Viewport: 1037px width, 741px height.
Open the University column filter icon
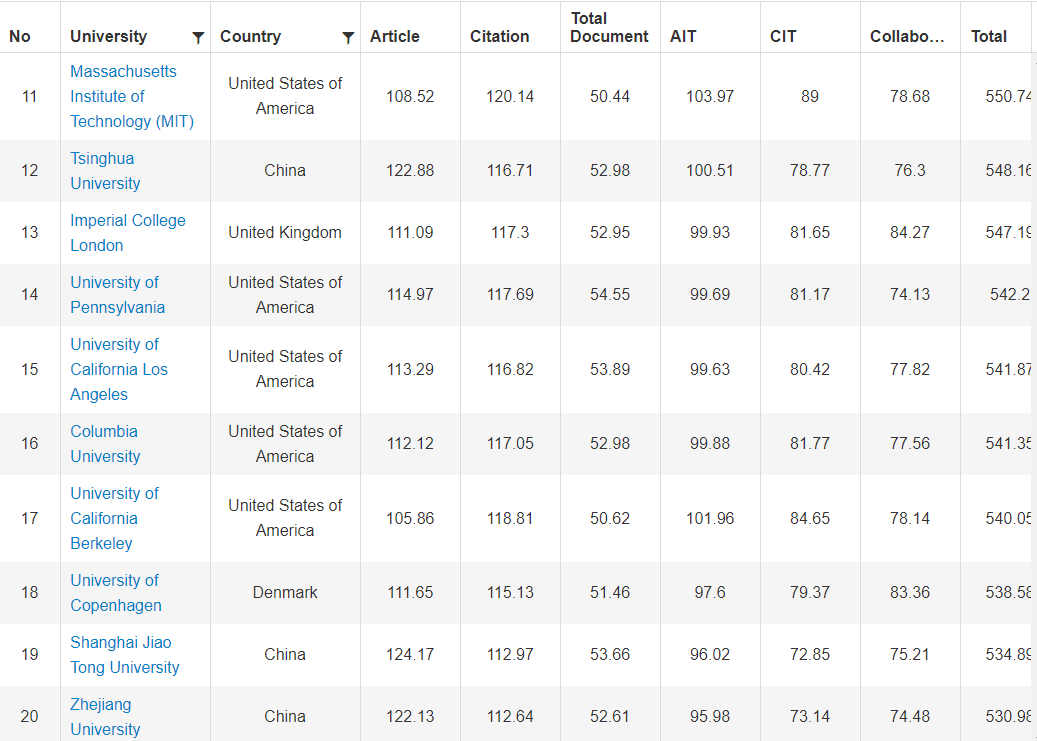[198, 37]
